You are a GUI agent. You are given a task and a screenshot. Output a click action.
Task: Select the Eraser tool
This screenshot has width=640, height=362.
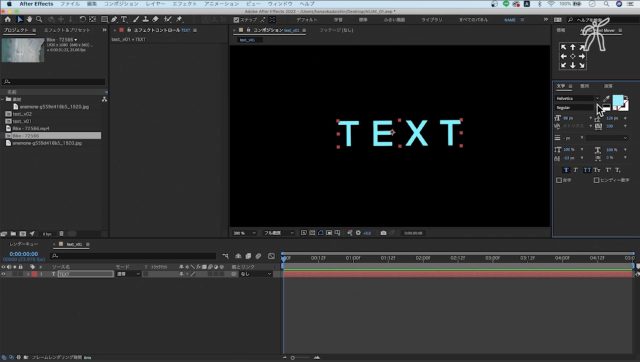155,19
